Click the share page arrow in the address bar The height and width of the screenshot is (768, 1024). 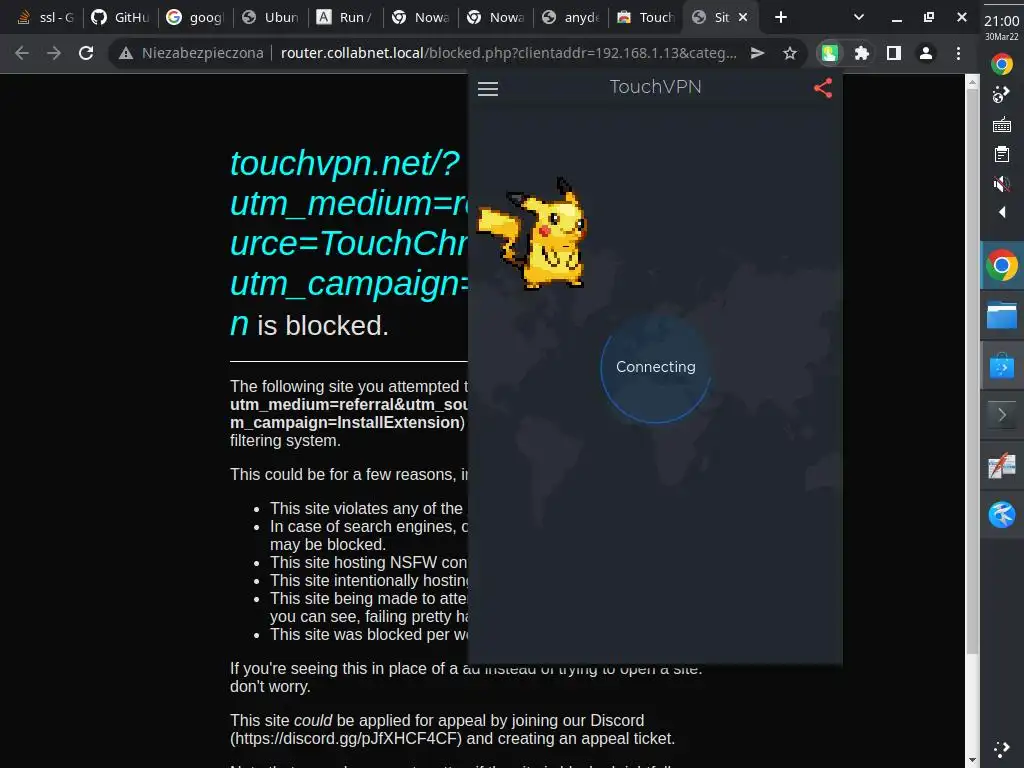pos(758,53)
